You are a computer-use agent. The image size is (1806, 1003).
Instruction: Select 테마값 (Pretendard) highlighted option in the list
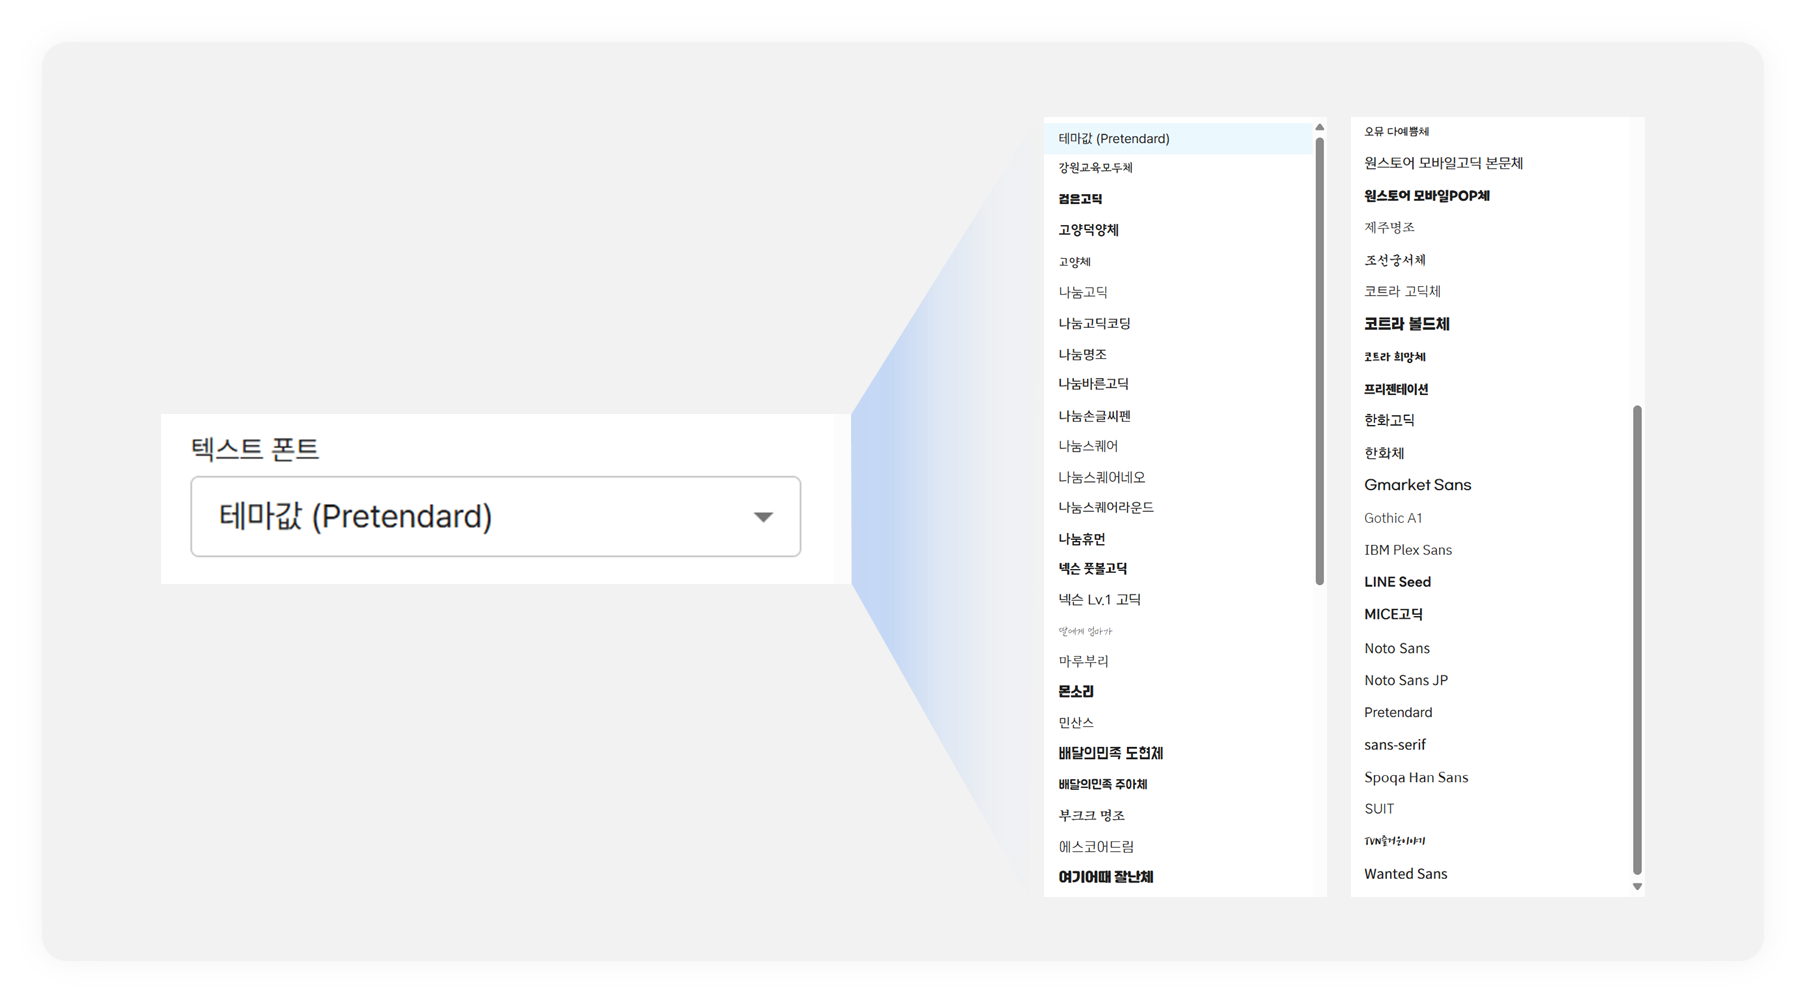(x=1178, y=138)
